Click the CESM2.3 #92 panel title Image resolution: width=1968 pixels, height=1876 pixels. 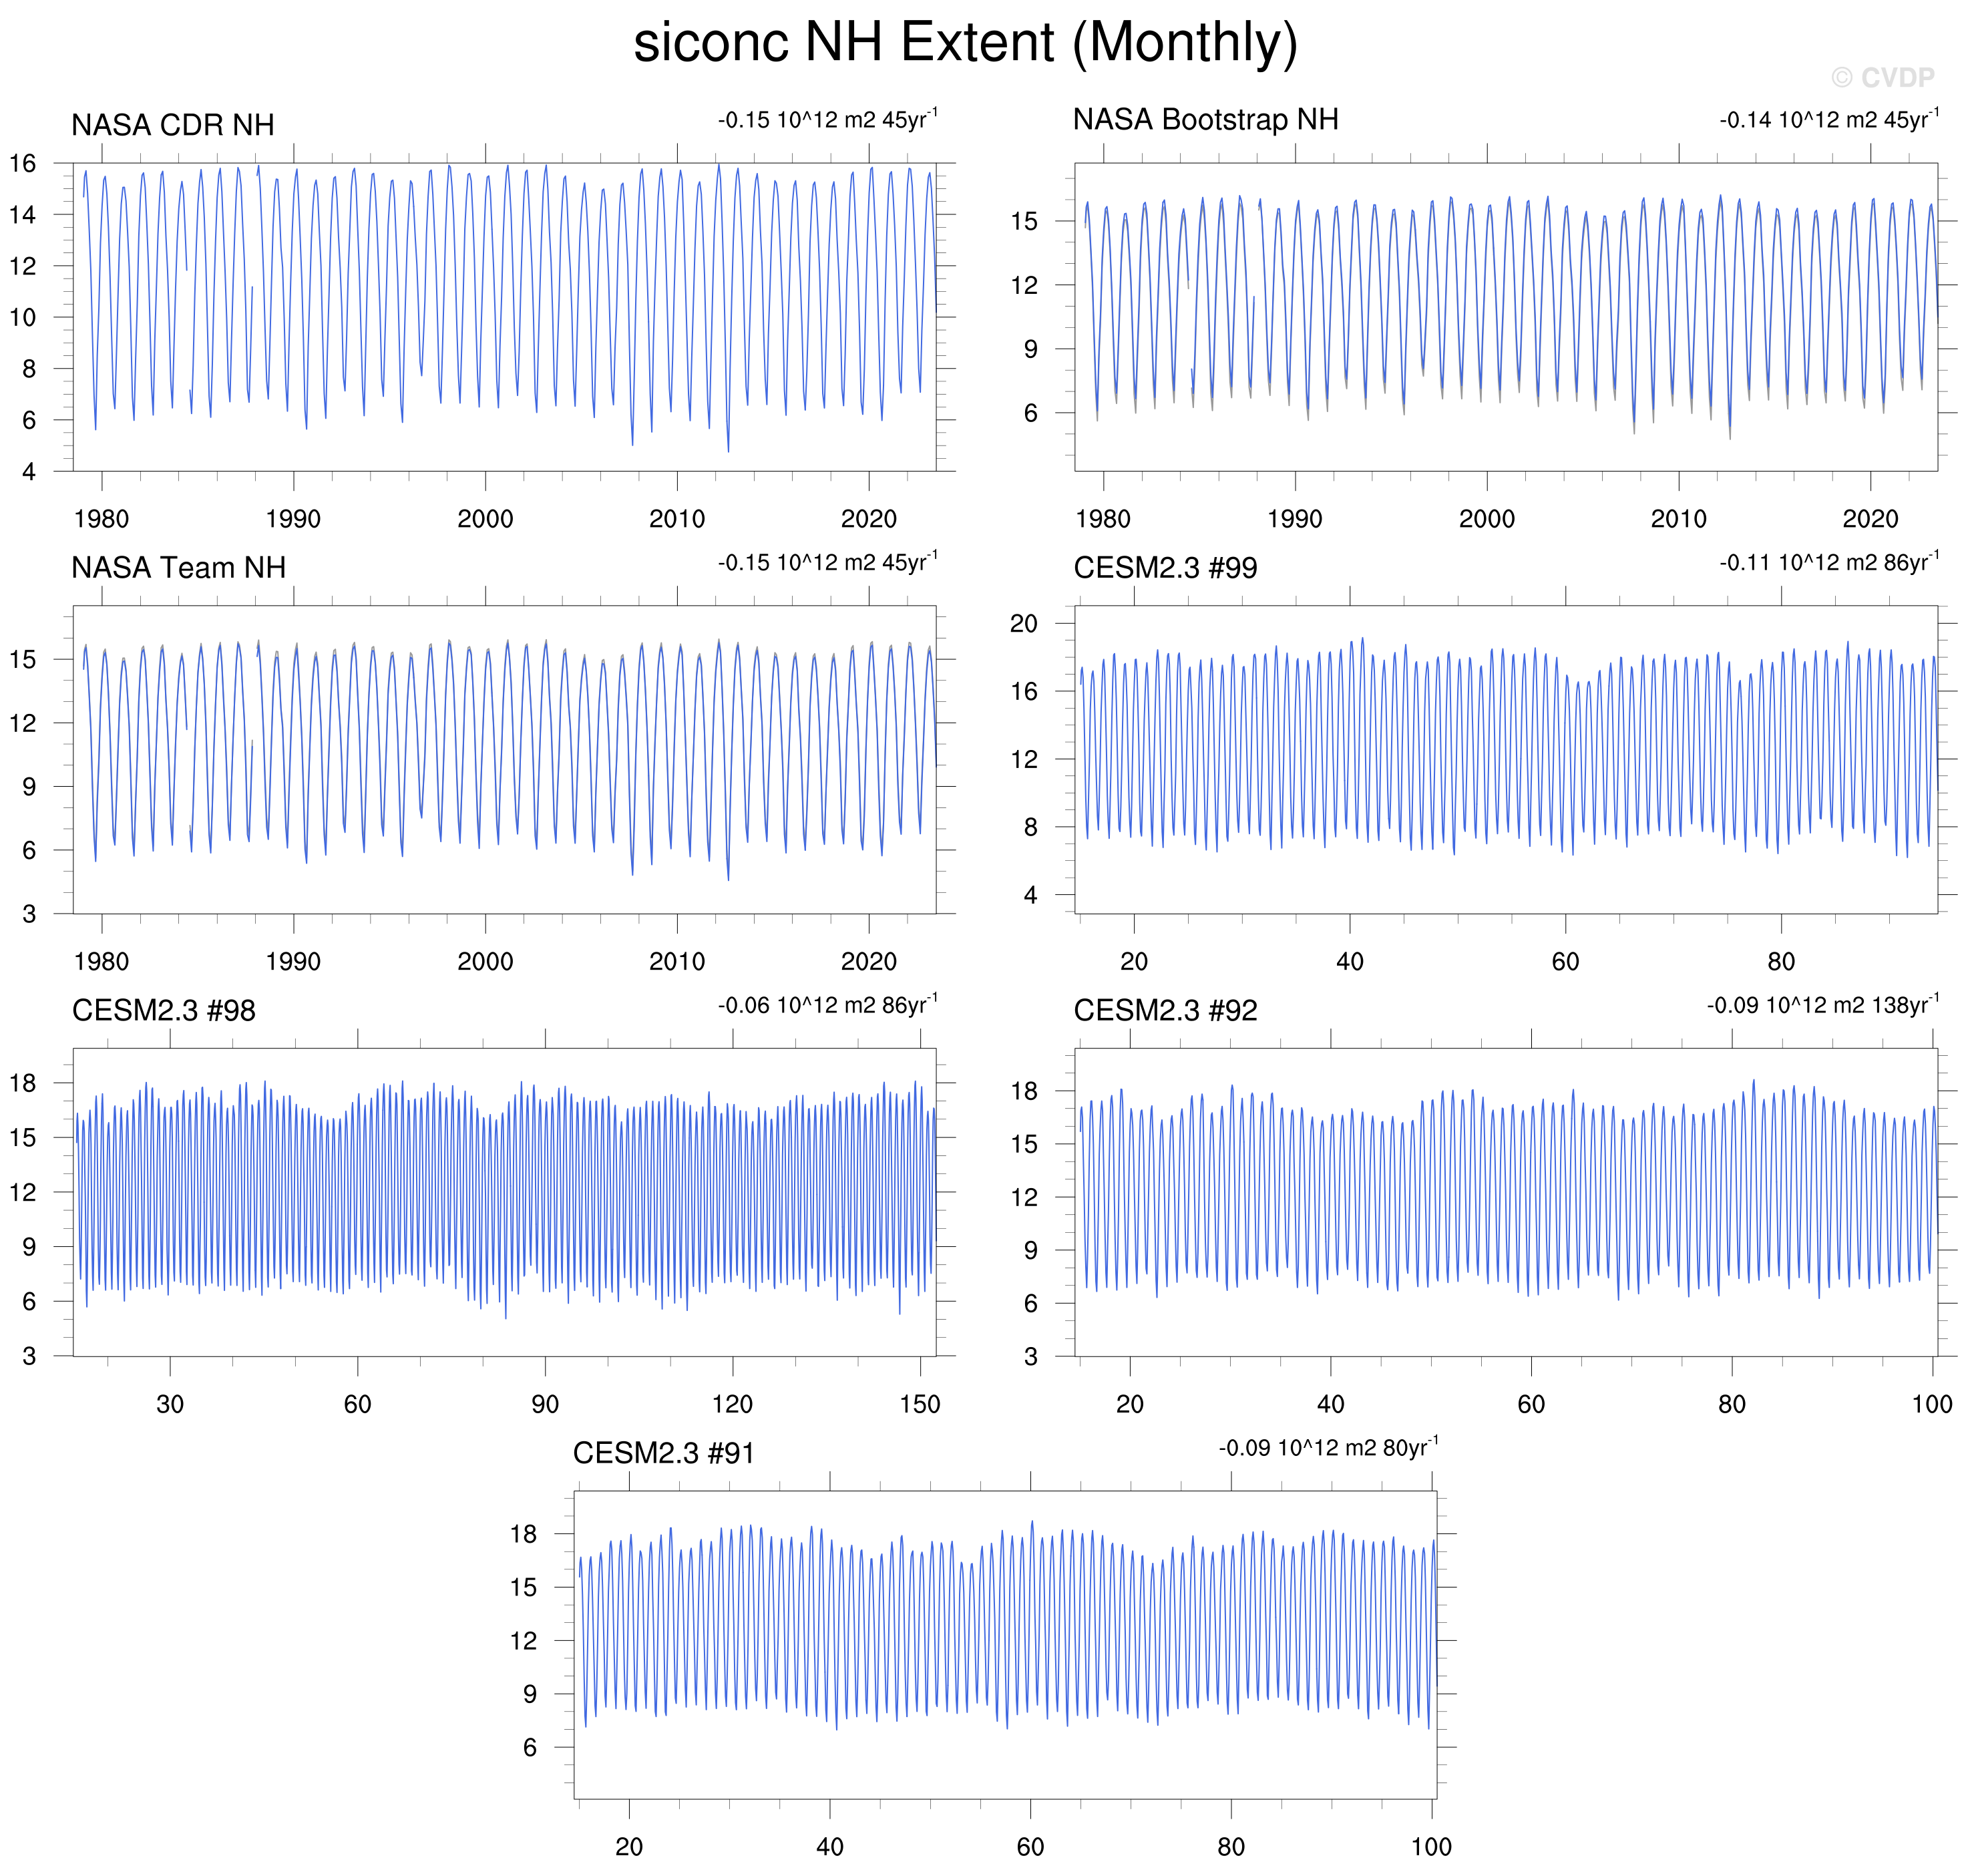[x=1165, y=1011]
